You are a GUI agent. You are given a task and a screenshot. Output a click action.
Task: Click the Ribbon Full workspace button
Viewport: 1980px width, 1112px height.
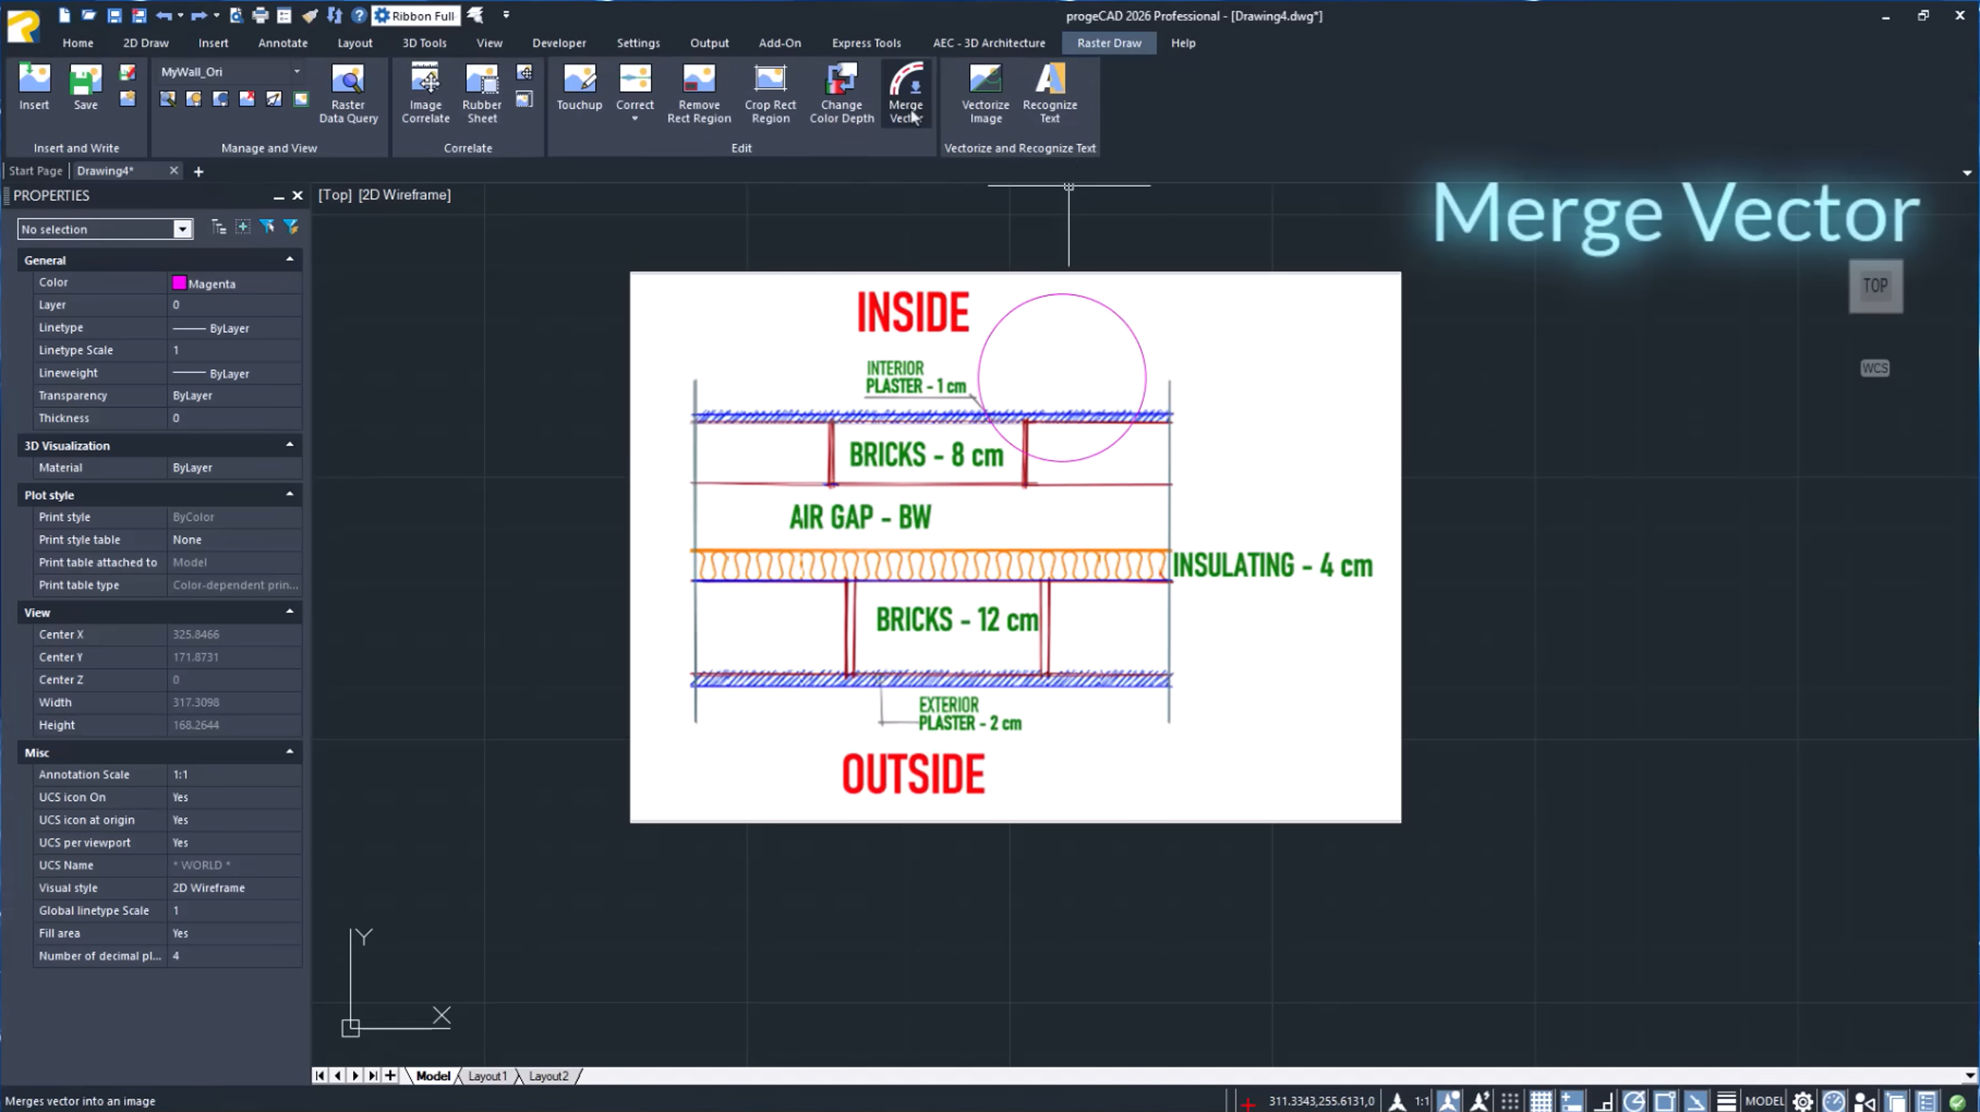coord(415,15)
